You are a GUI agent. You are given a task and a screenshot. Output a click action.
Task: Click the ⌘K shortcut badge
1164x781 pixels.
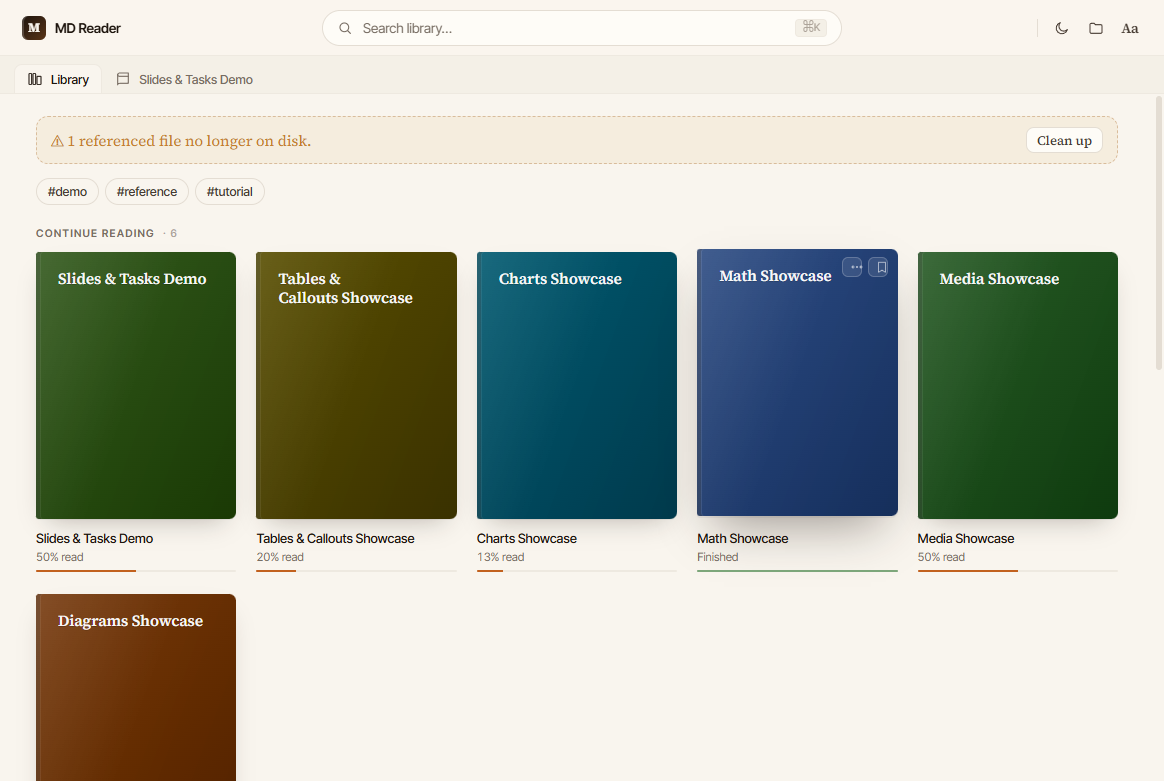click(x=811, y=27)
